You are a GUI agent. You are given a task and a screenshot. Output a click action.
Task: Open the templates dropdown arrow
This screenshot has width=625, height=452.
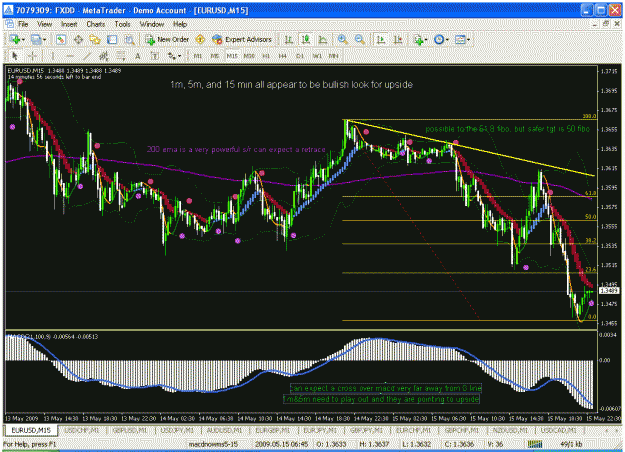[468, 40]
